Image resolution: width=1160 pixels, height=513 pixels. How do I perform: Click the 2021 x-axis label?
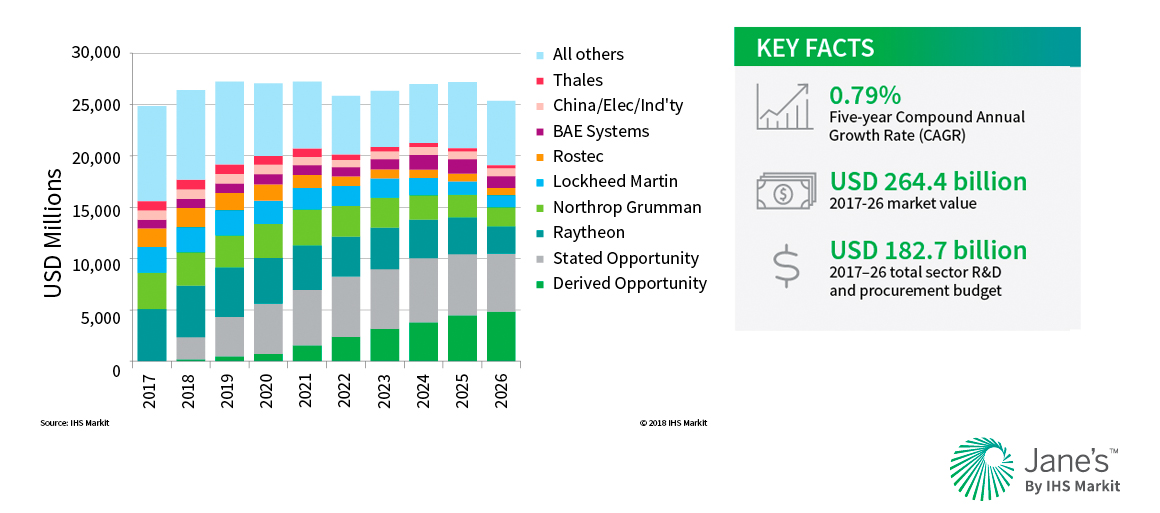tap(306, 393)
